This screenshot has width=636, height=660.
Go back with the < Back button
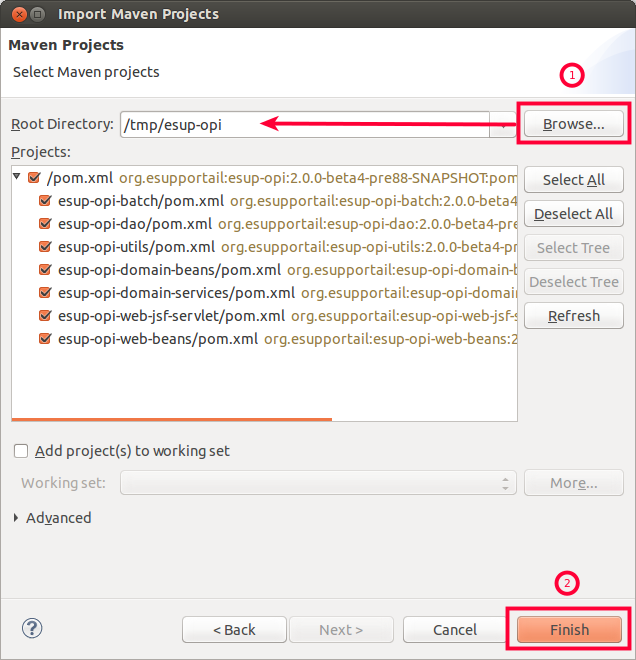[x=234, y=630]
